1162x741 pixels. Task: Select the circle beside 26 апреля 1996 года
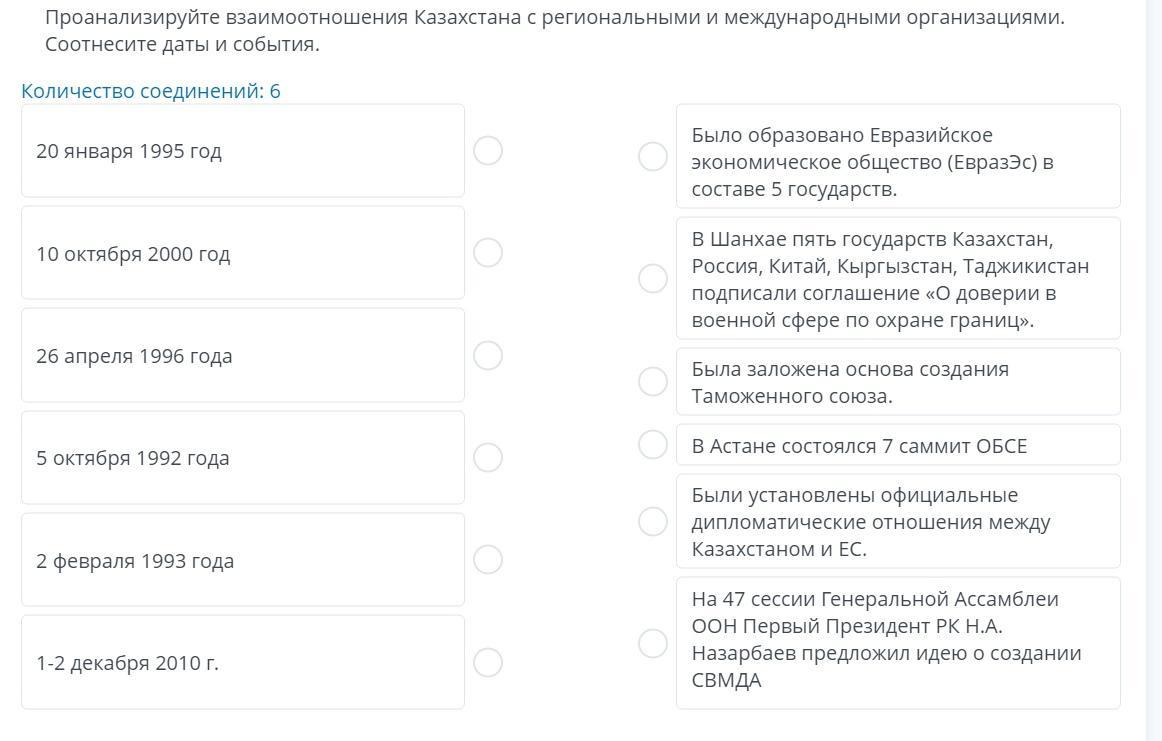488,355
